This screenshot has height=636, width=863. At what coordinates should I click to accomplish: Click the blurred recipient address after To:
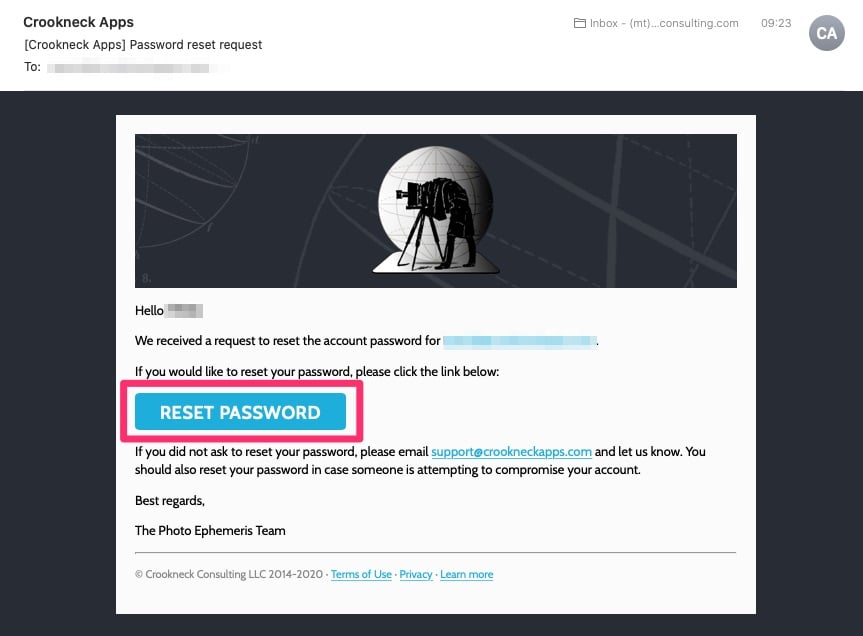[x=138, y=68]
